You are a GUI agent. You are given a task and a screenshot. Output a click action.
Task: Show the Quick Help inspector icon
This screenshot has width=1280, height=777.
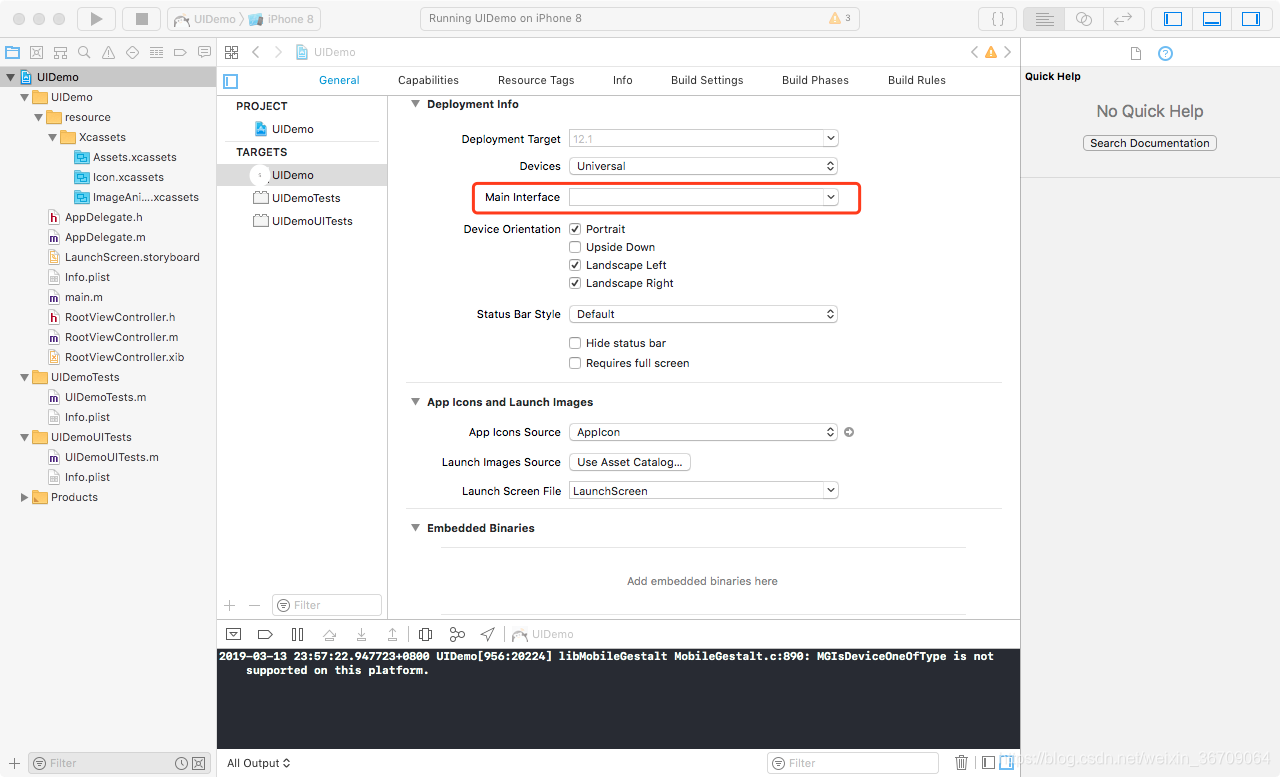click(1165, 54)
